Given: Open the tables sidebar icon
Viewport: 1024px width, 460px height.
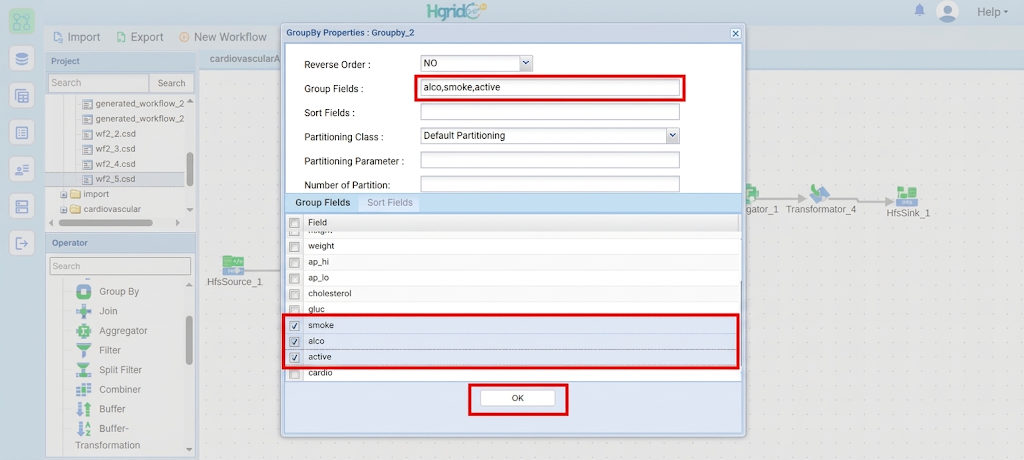Looking at the screenshot, I should tap(22, 96).
